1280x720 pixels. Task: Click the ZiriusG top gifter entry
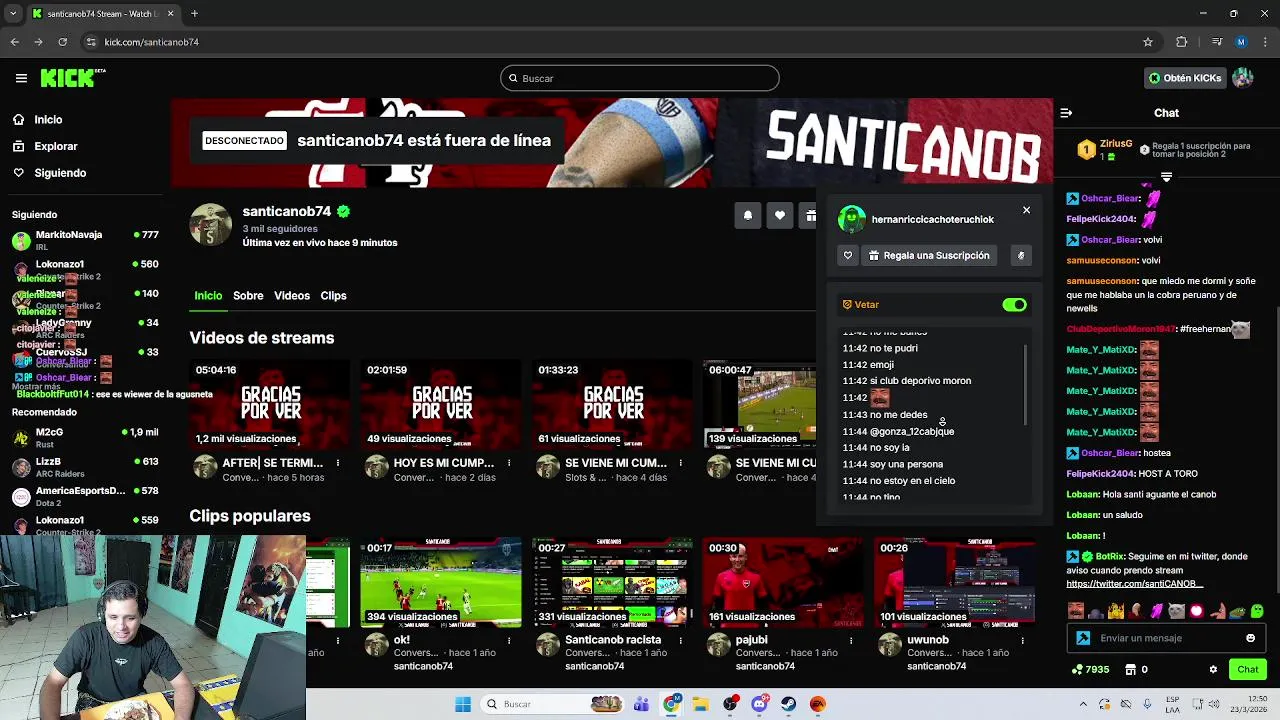1105,150
